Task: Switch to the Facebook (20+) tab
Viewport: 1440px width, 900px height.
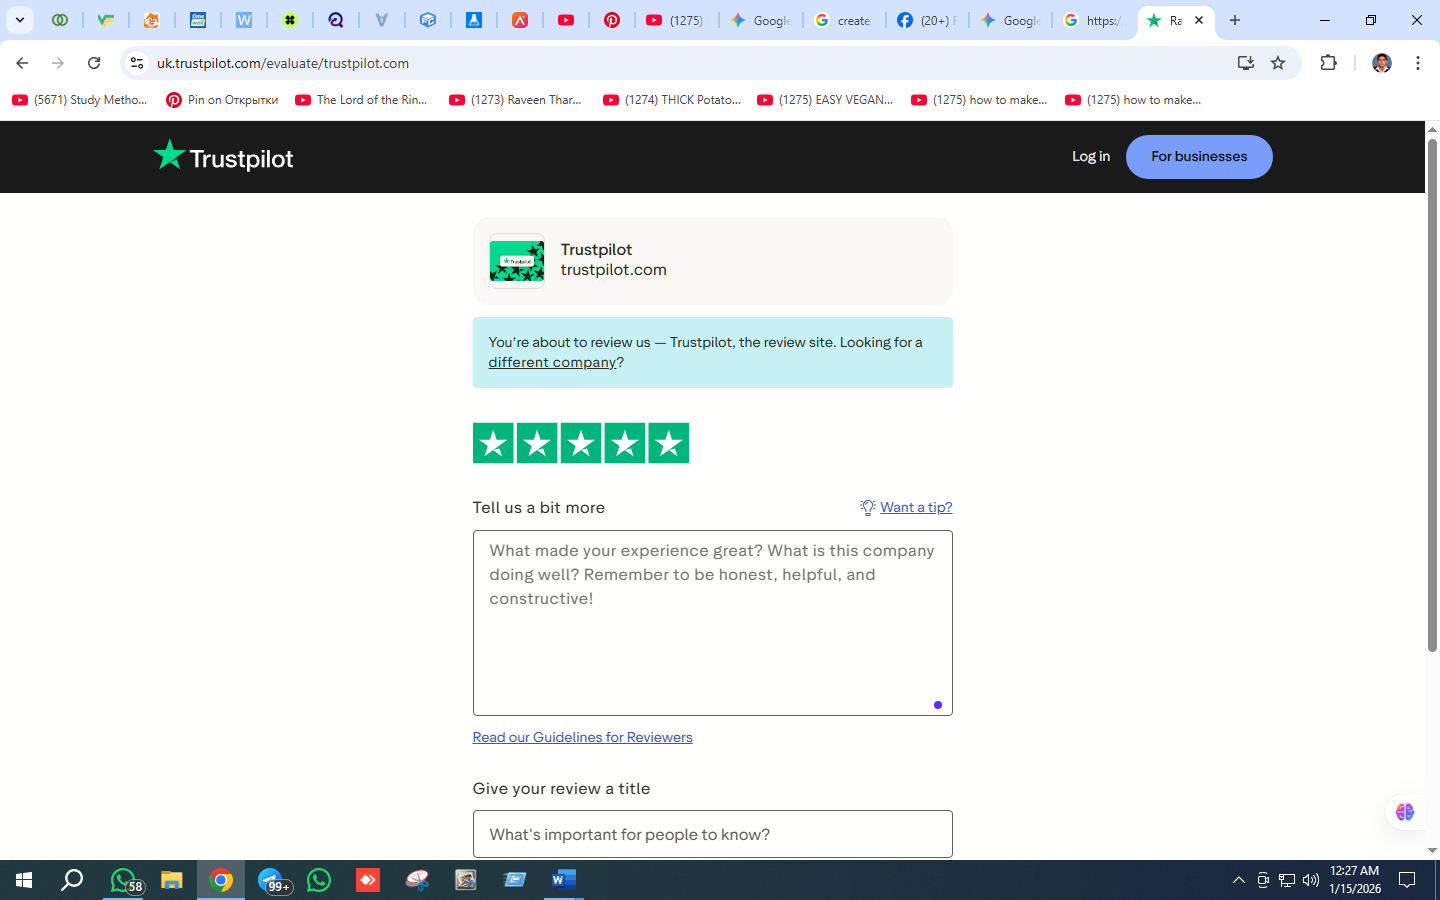Action: (927, 20)
